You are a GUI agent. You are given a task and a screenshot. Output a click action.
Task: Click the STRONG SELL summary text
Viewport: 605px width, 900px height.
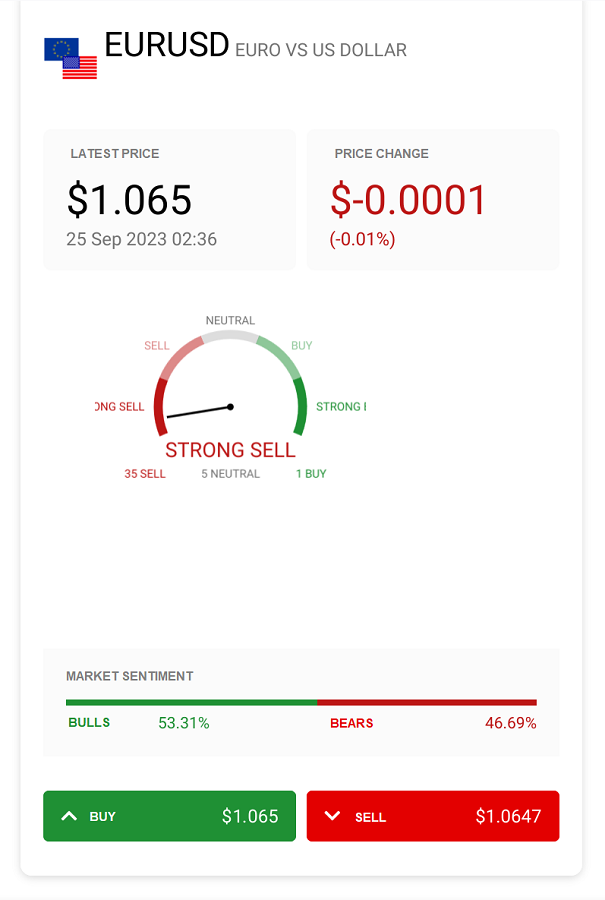point(230,450)
